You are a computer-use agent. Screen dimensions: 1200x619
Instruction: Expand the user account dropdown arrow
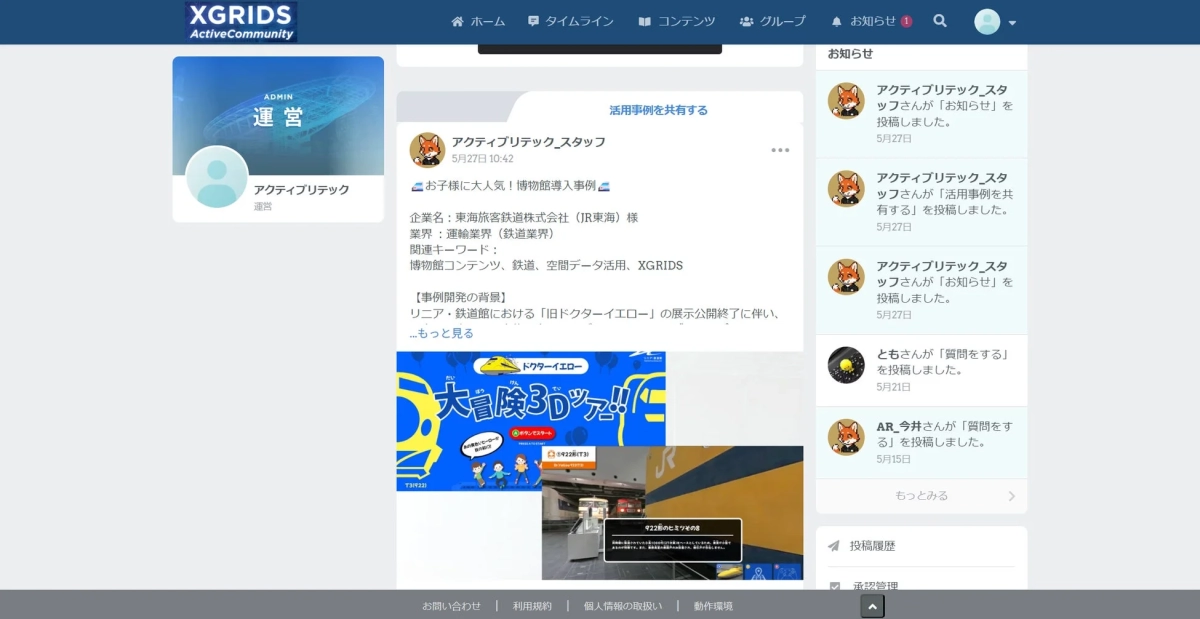(1012, 23)
